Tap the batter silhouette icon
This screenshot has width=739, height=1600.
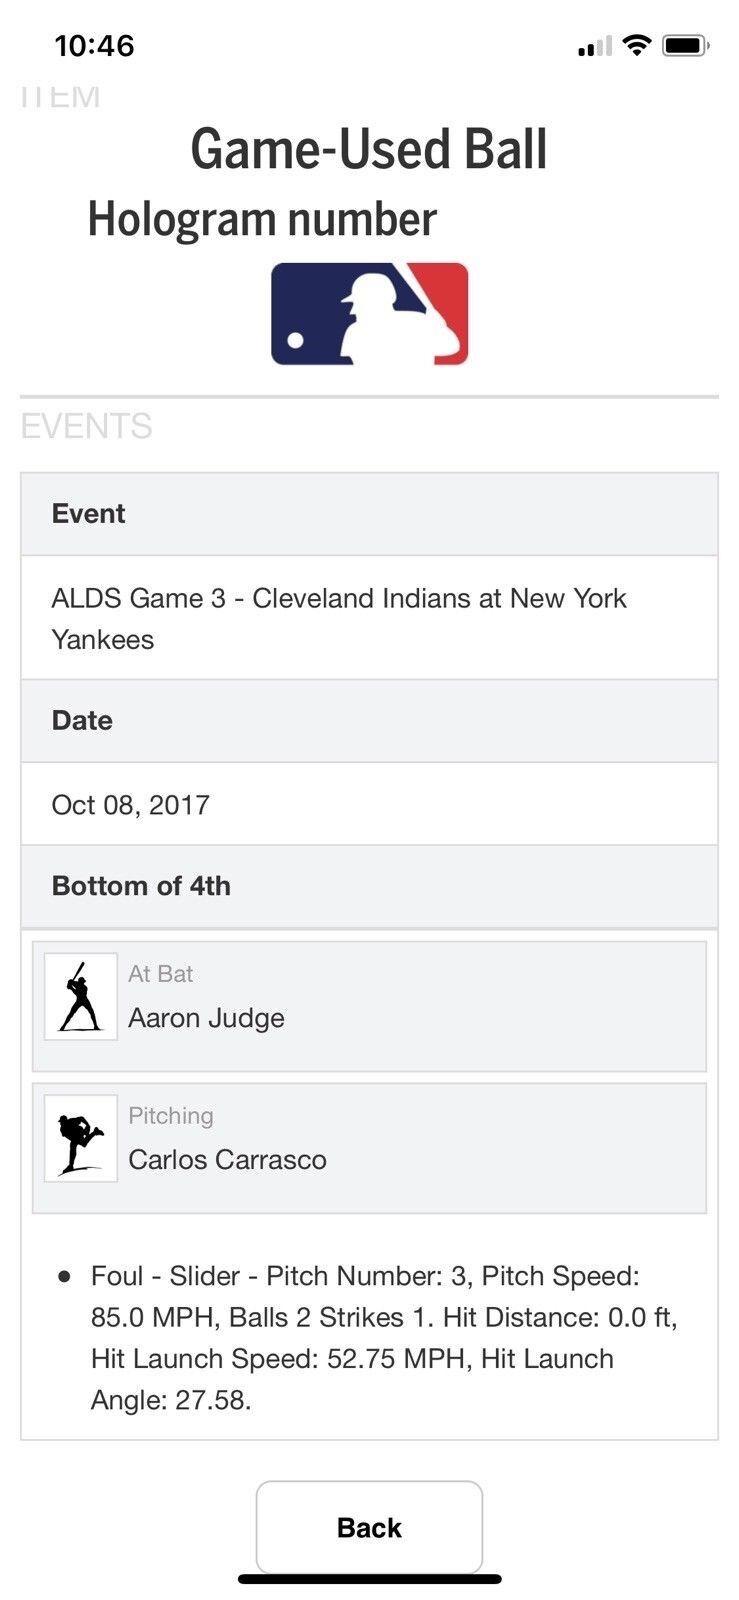(81, 996)
